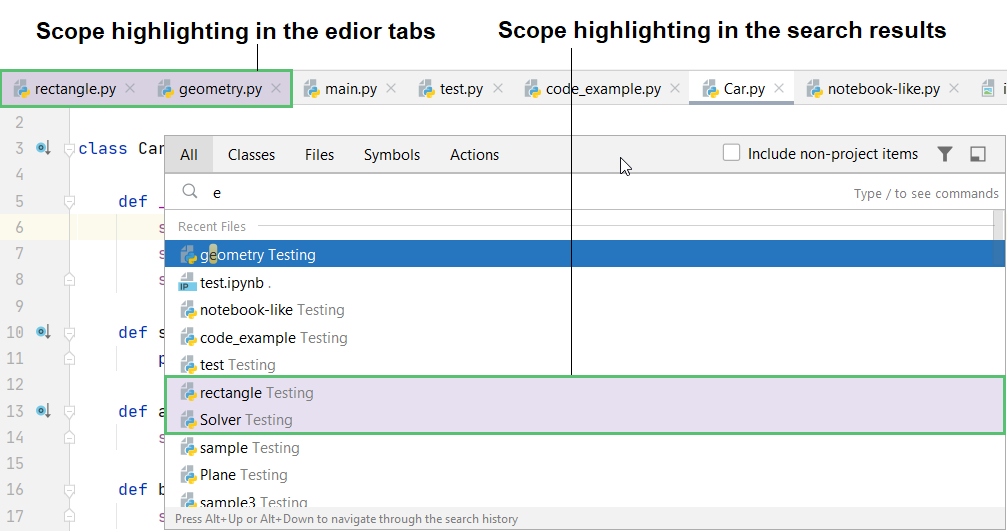Collapse the def fold marker on line 10

click(69, 332)
